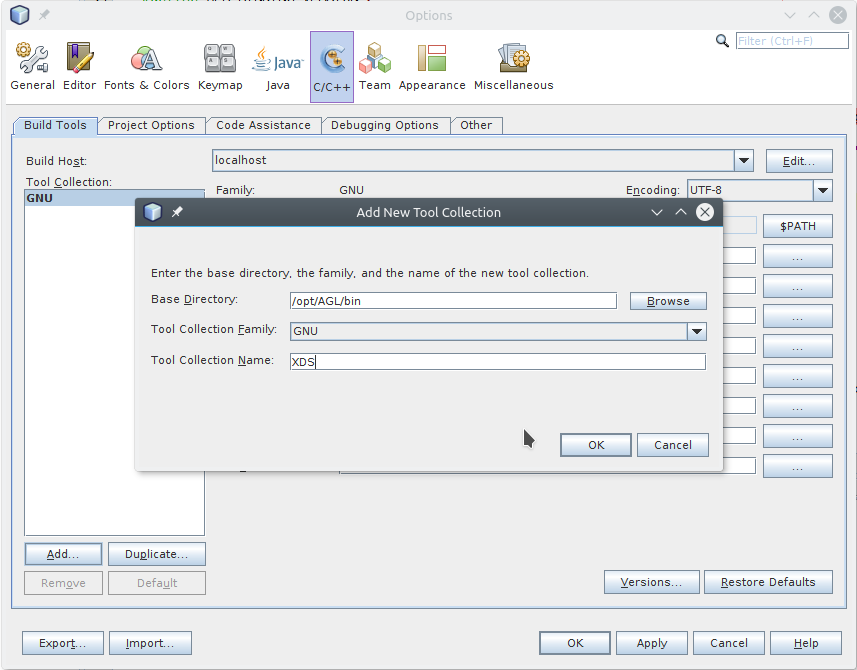Minimize the Add New Tool Collection dialog
The image size is (857, 670).
coord(657,212)
